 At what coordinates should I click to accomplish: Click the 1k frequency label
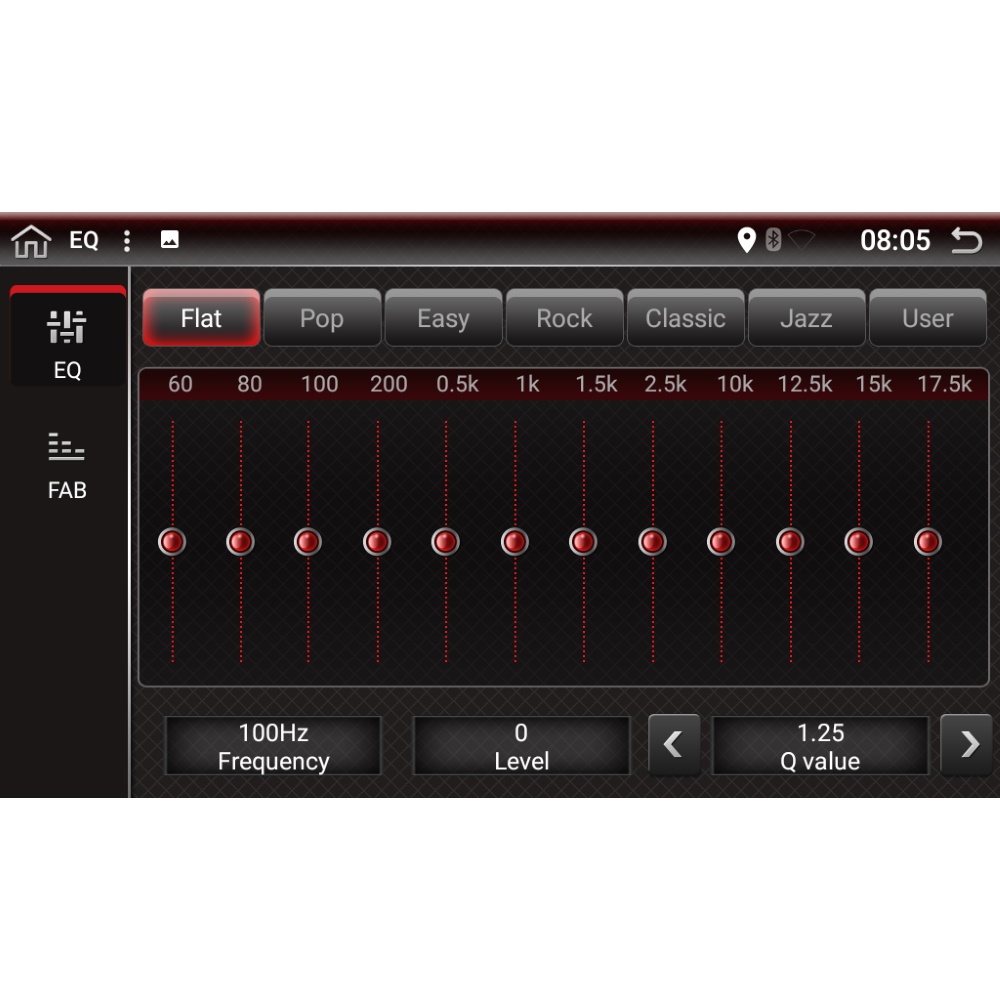click(527, 384)
